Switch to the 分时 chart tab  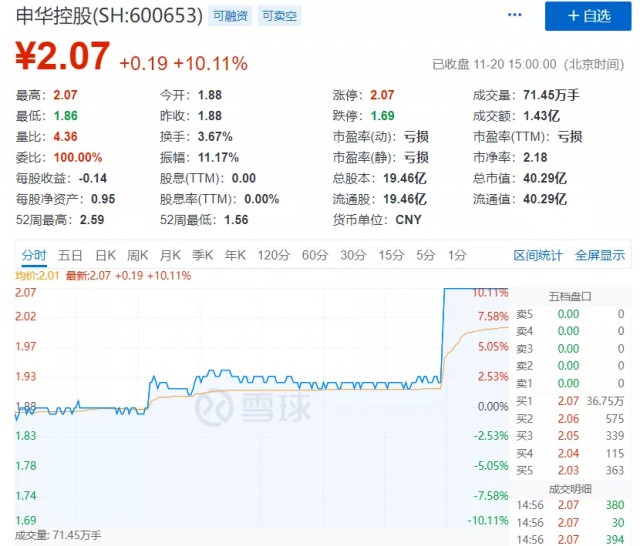34,255
